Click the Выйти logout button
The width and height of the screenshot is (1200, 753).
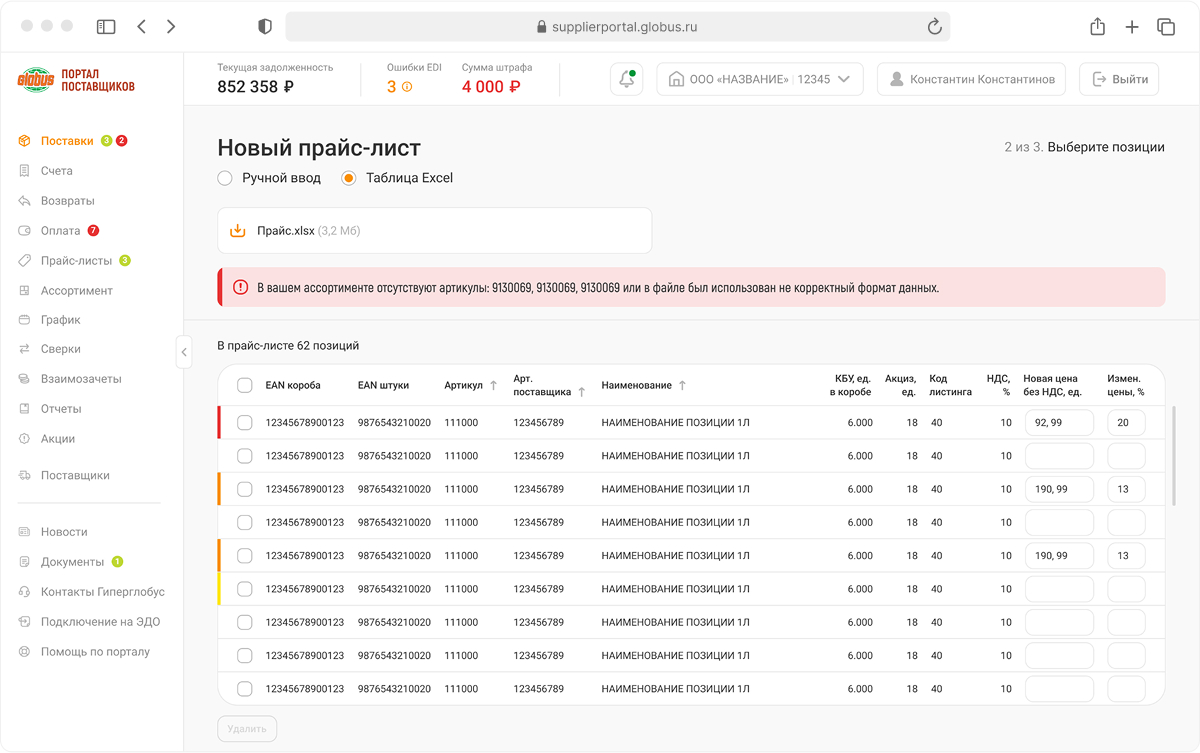click(x=1119, y=79)
